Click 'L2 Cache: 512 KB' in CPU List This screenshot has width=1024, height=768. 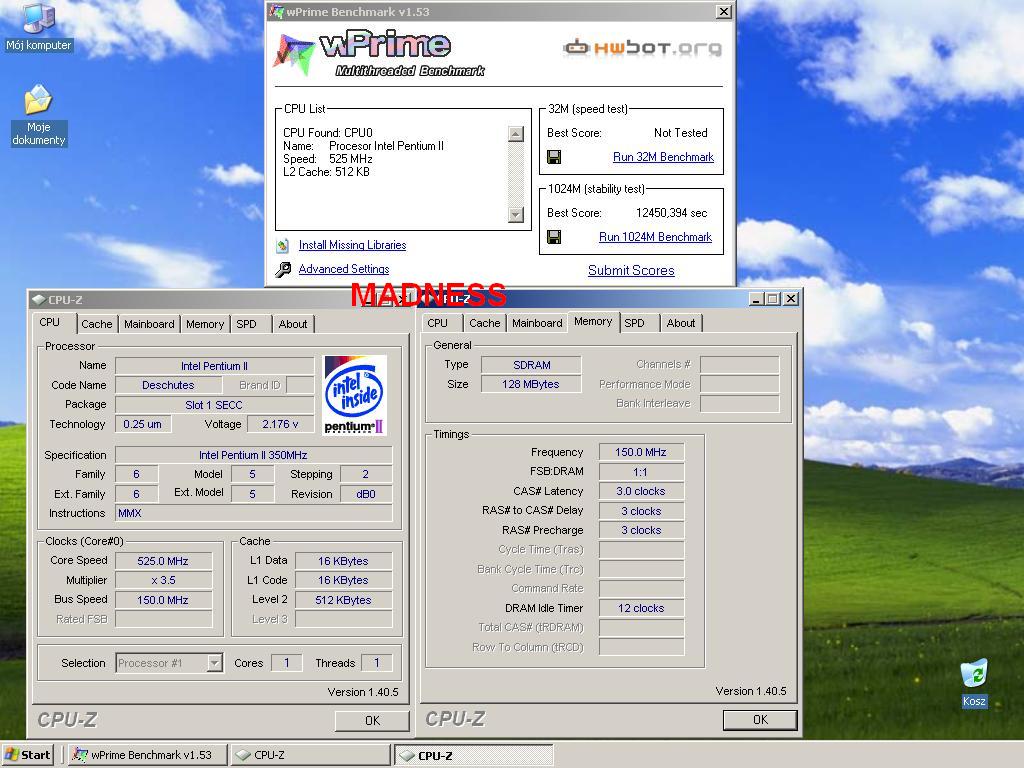coord(327,172)
